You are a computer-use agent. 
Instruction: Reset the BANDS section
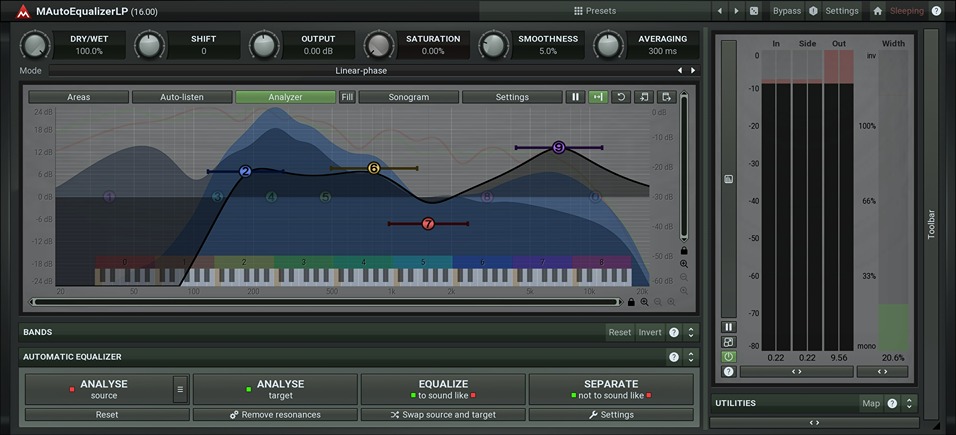click(619, 333)
